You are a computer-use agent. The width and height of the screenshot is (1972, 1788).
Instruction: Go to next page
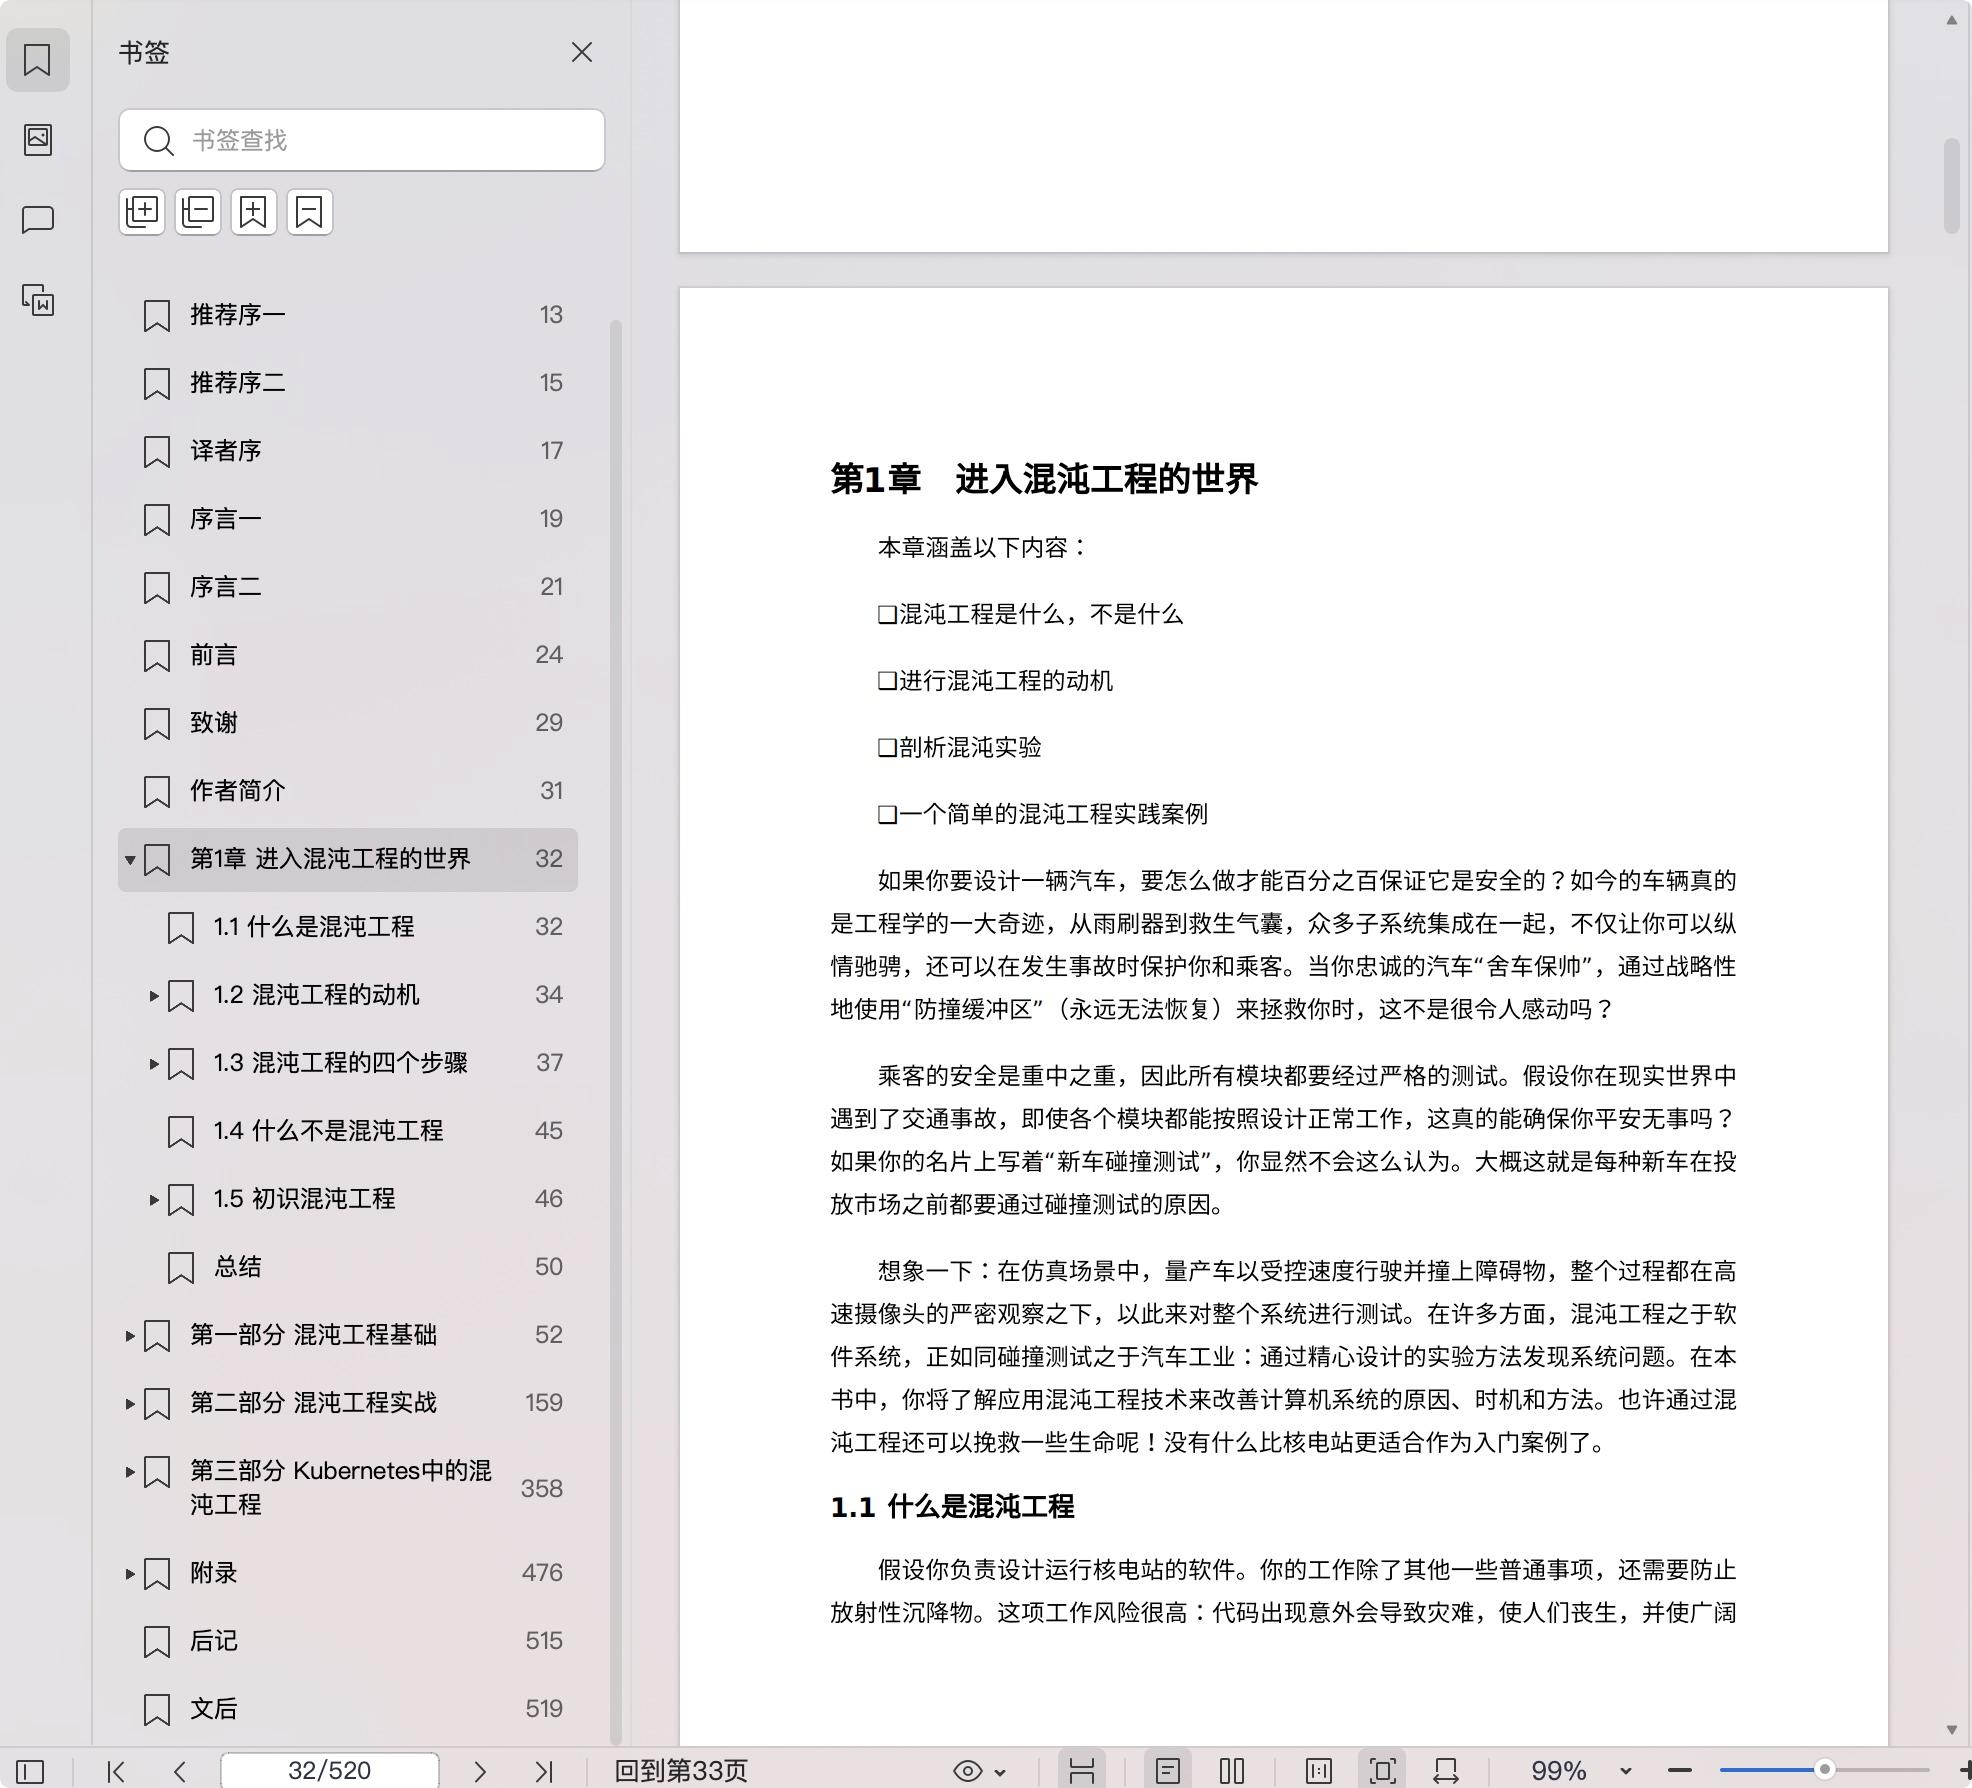480,1771
